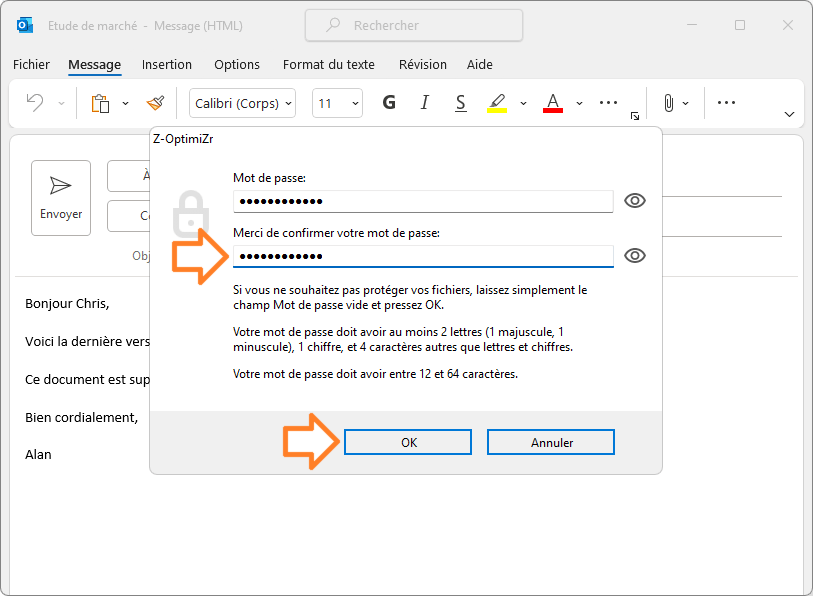Apply underline with the S icon
This screenshot has width=813, height=596.
click(460, 103)
